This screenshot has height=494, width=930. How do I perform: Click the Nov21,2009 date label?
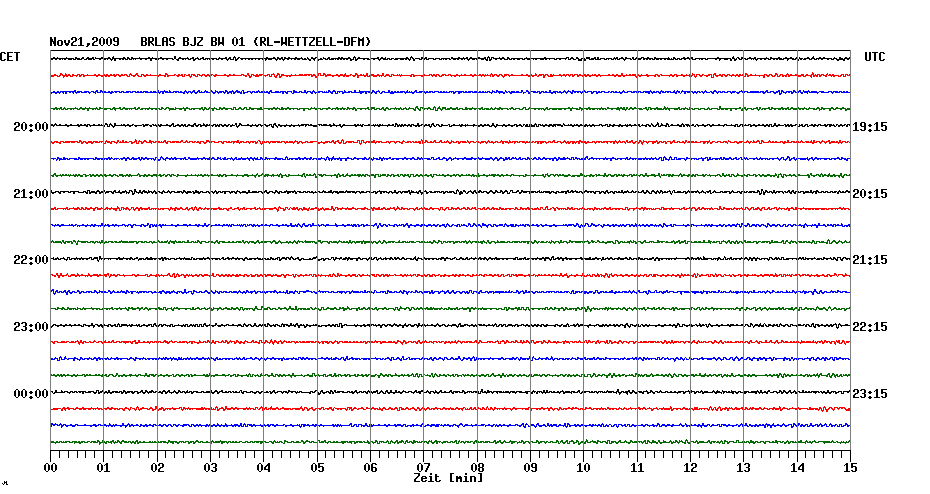[85, 42]
